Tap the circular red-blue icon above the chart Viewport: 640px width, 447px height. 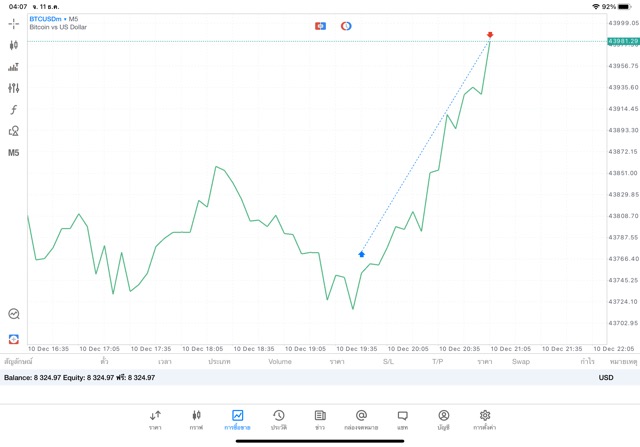click(345, 25)
